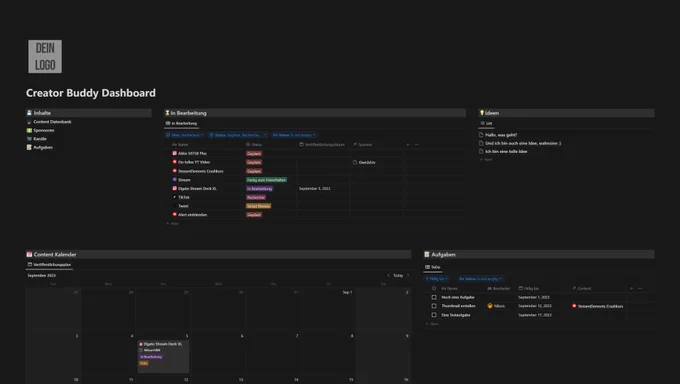Open the first blue filter dropdown
The height and width of the screenshot is (384, 680).
coord(185,135)
